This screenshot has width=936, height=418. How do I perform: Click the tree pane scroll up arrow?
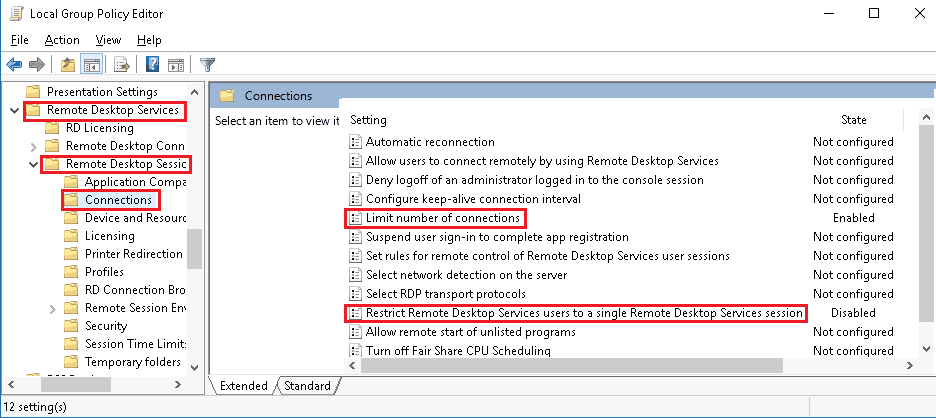pyautogui.click(x=195, y=93)
